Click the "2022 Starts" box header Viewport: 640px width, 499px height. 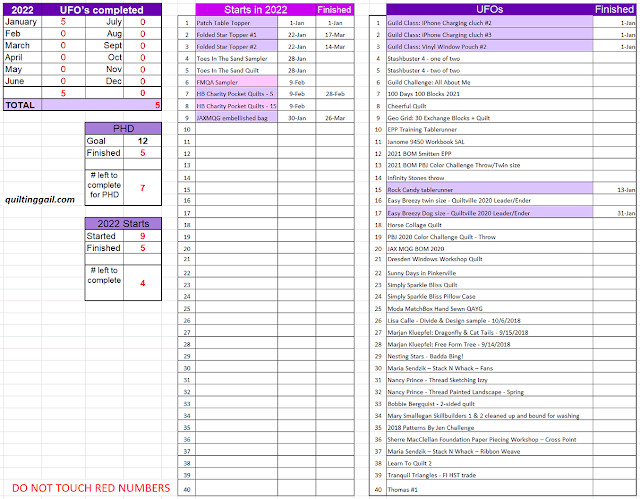coord(123,224)
